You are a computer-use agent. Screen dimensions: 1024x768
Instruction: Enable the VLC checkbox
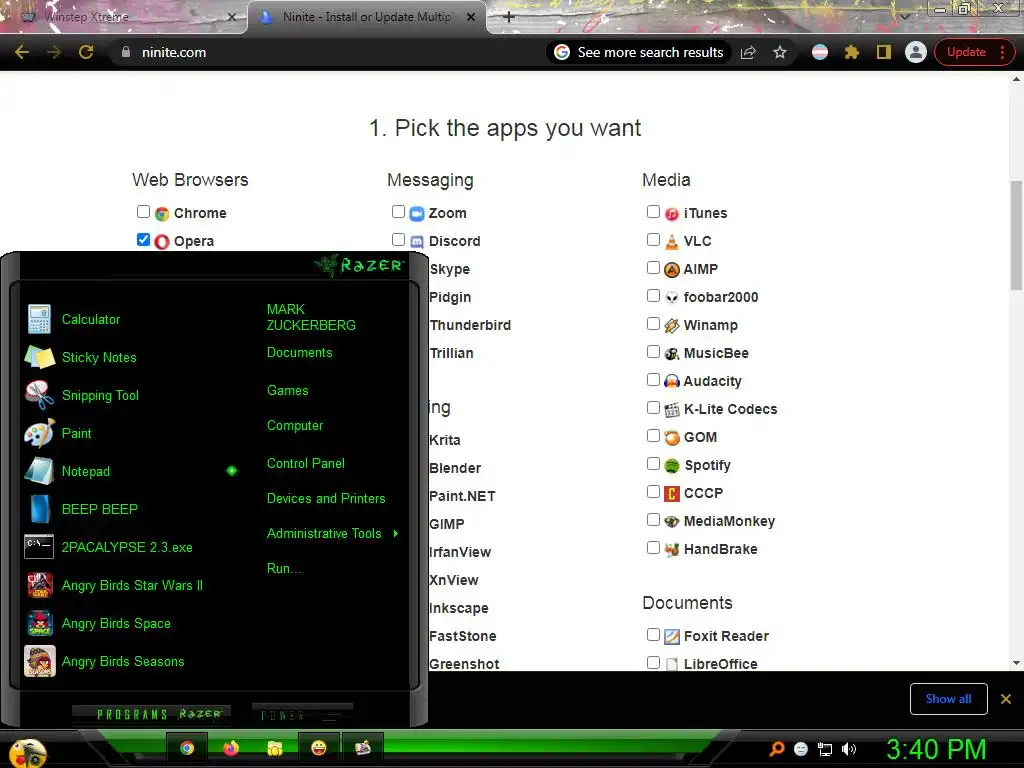point(653,240)
